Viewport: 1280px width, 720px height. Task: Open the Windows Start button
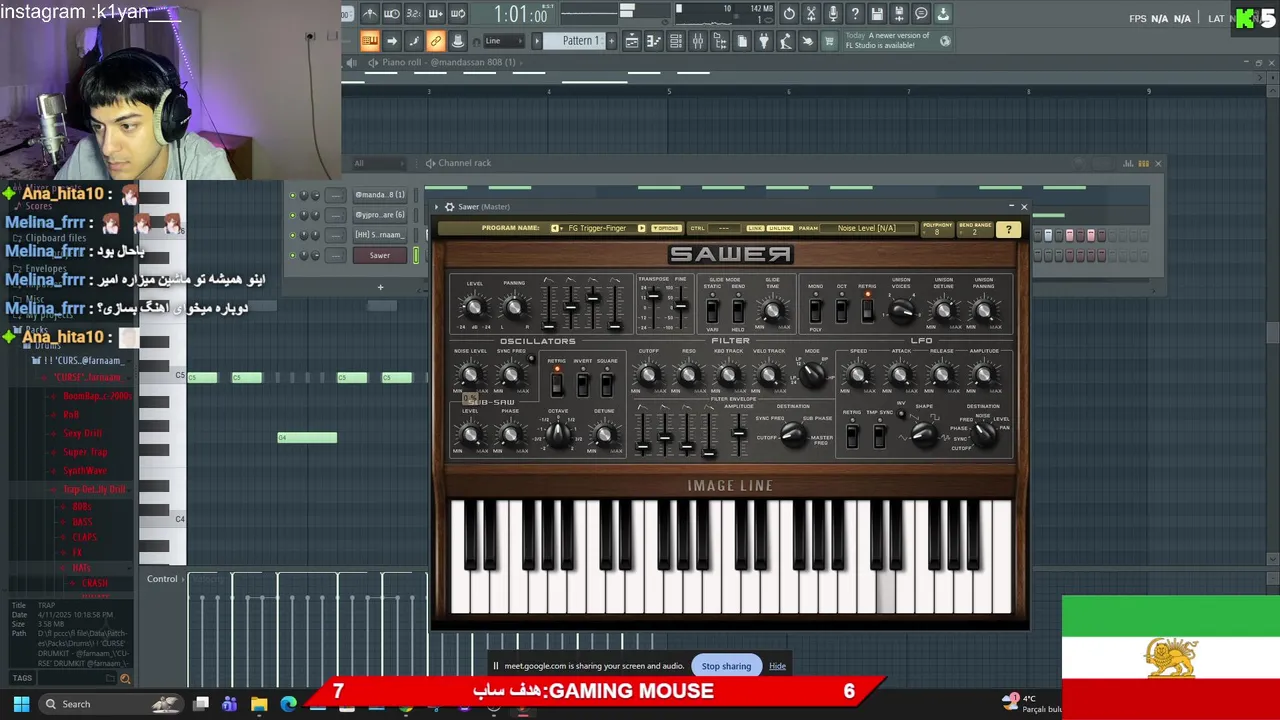click(x=21, y=704)
